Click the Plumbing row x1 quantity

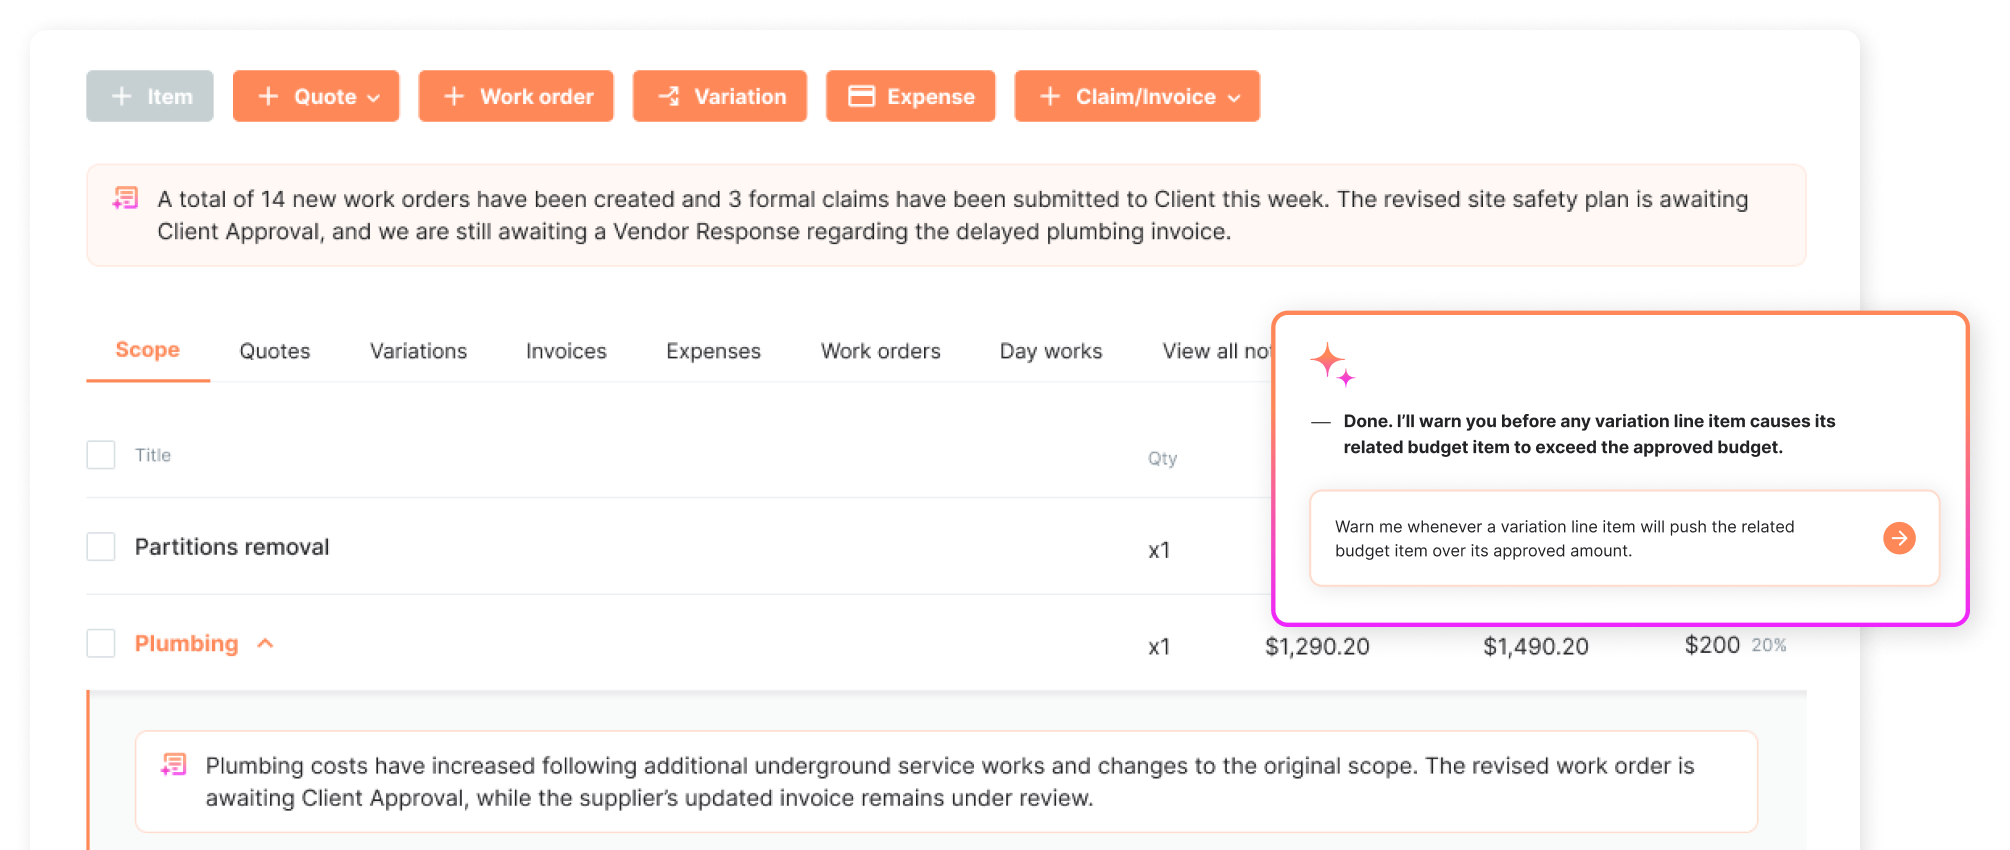coord(1159,647)
